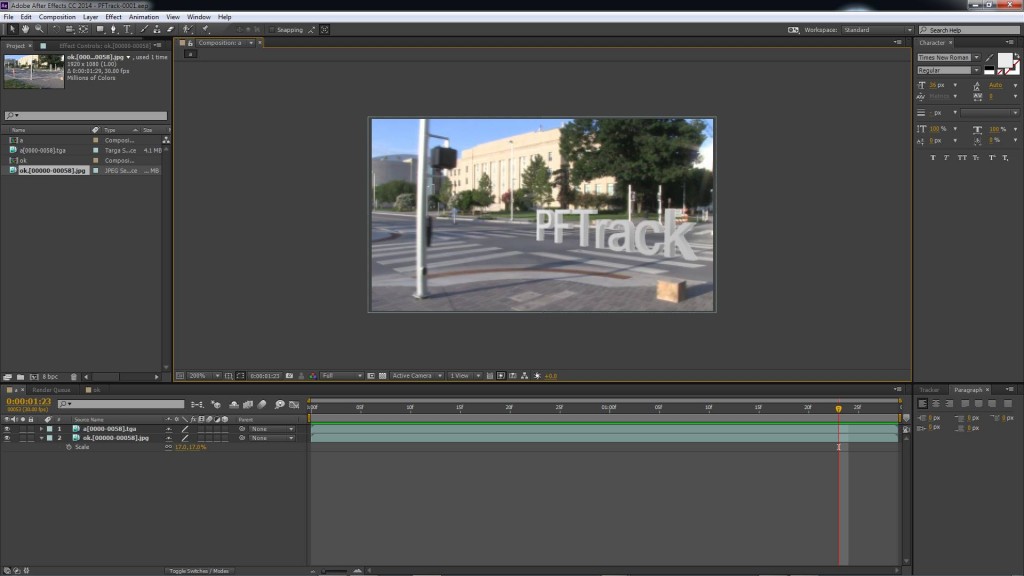1024x576 pixels.
Task: Select the Rectangle shape tool
Action: click(x=100, y=29)
